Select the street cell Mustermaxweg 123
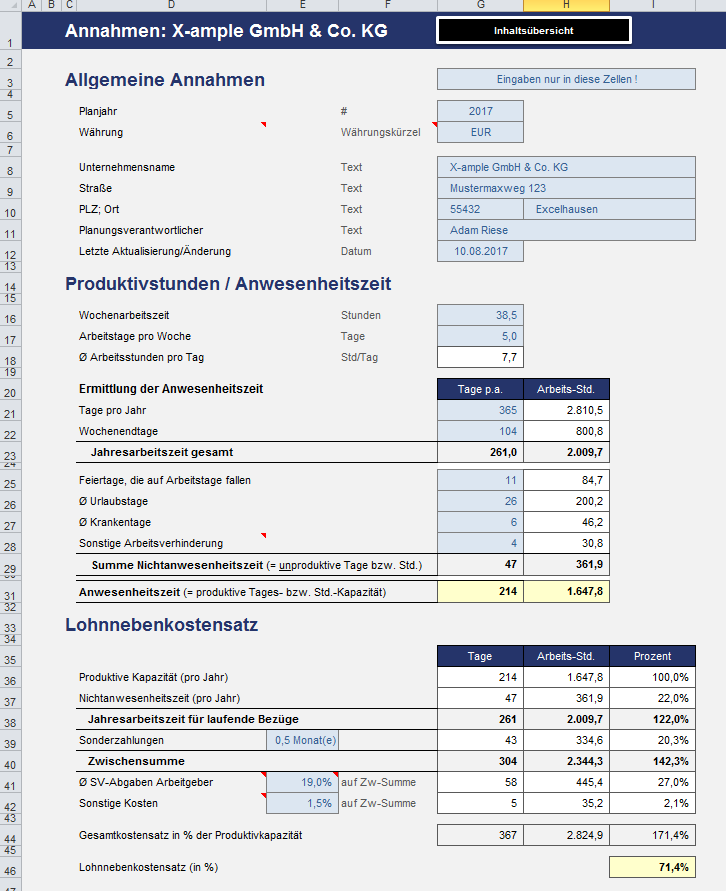This screenshot has width=726, height=891. pos(565,188)
